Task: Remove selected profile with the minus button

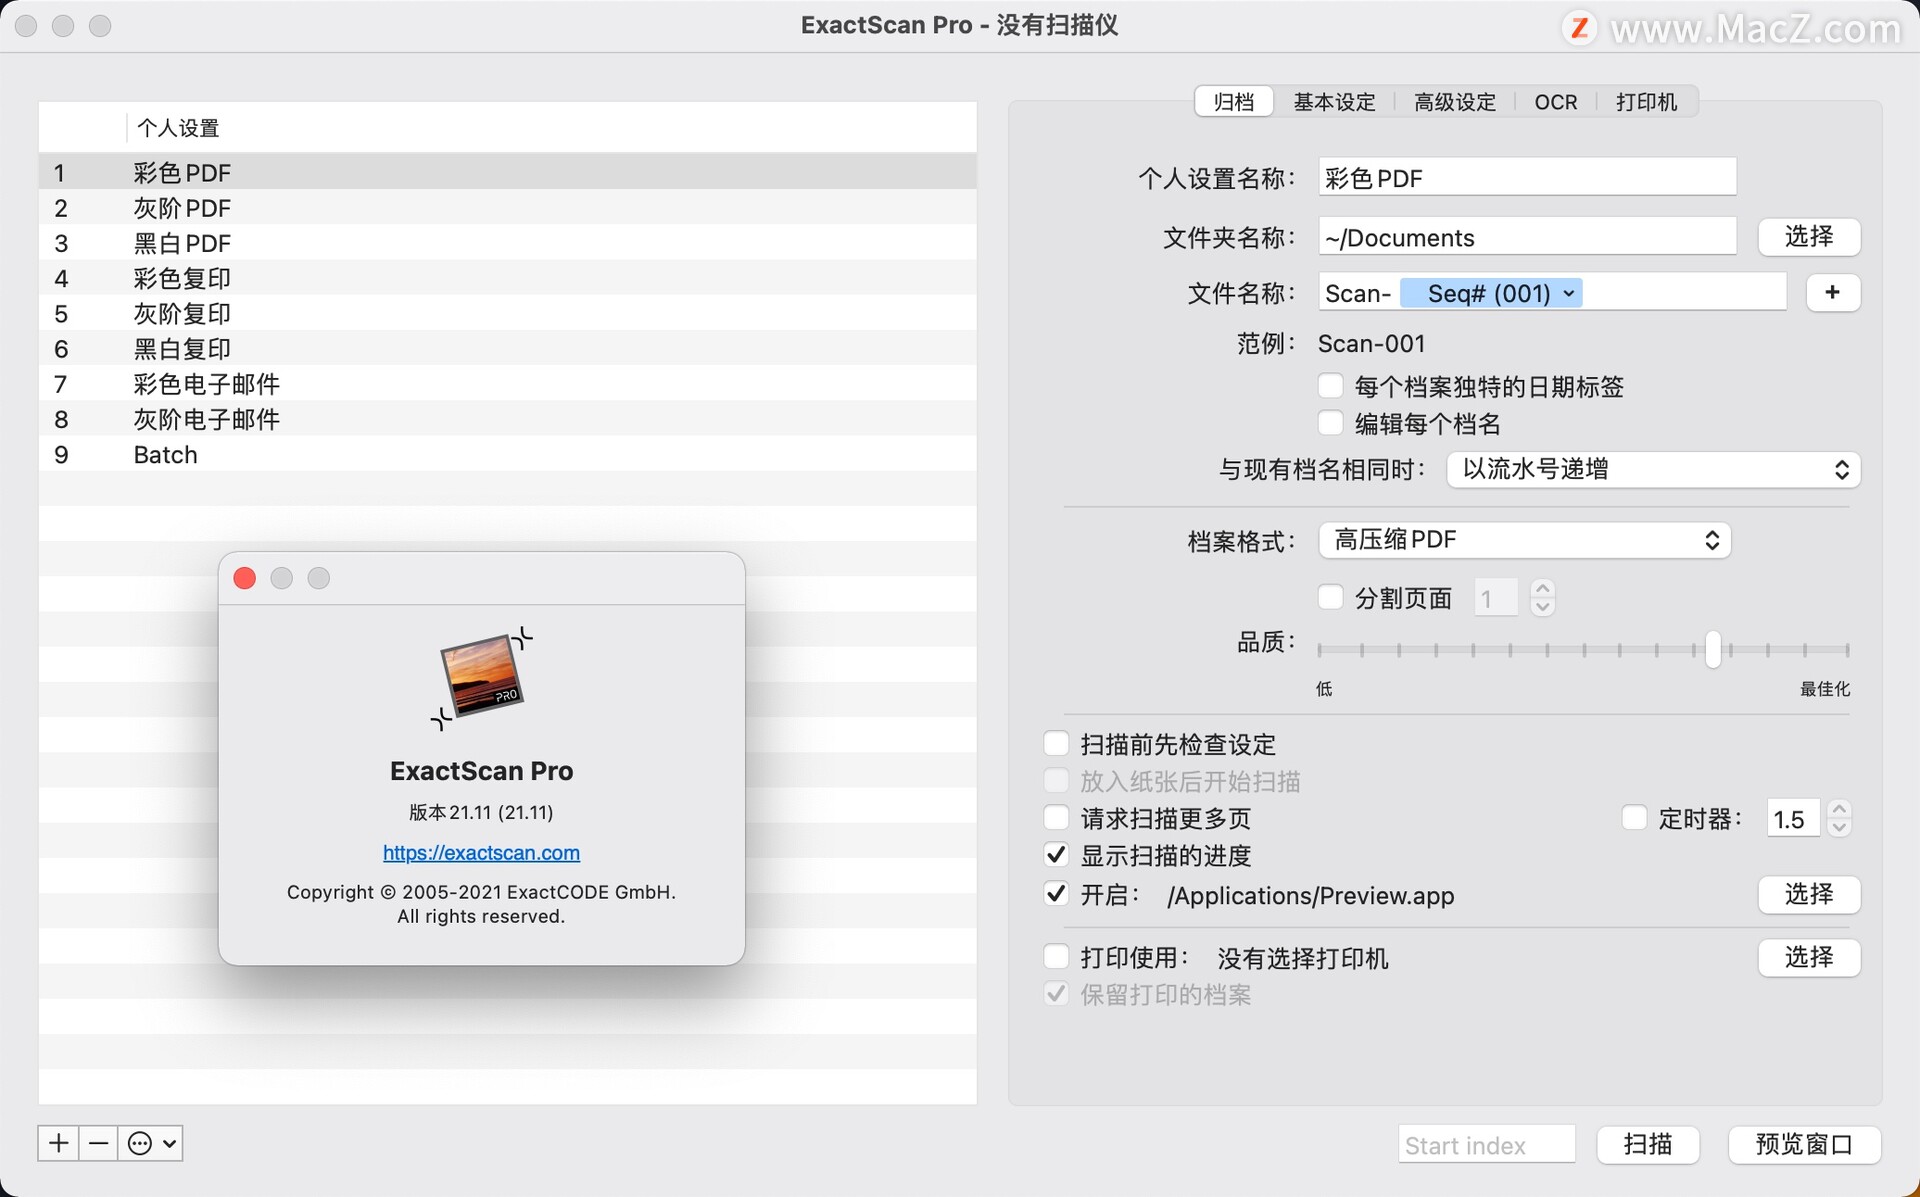Action: (x=98, y=1143)
